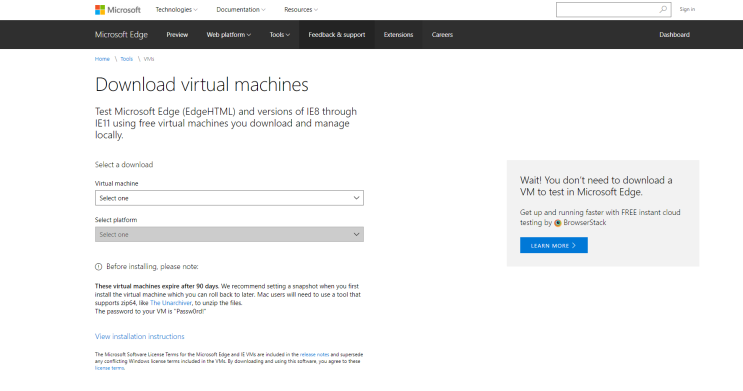Image resolution: width=743 pixels, height=391 pixels.
Task: Open Feedback & support nav item
Action: click(x=336, y=35)
